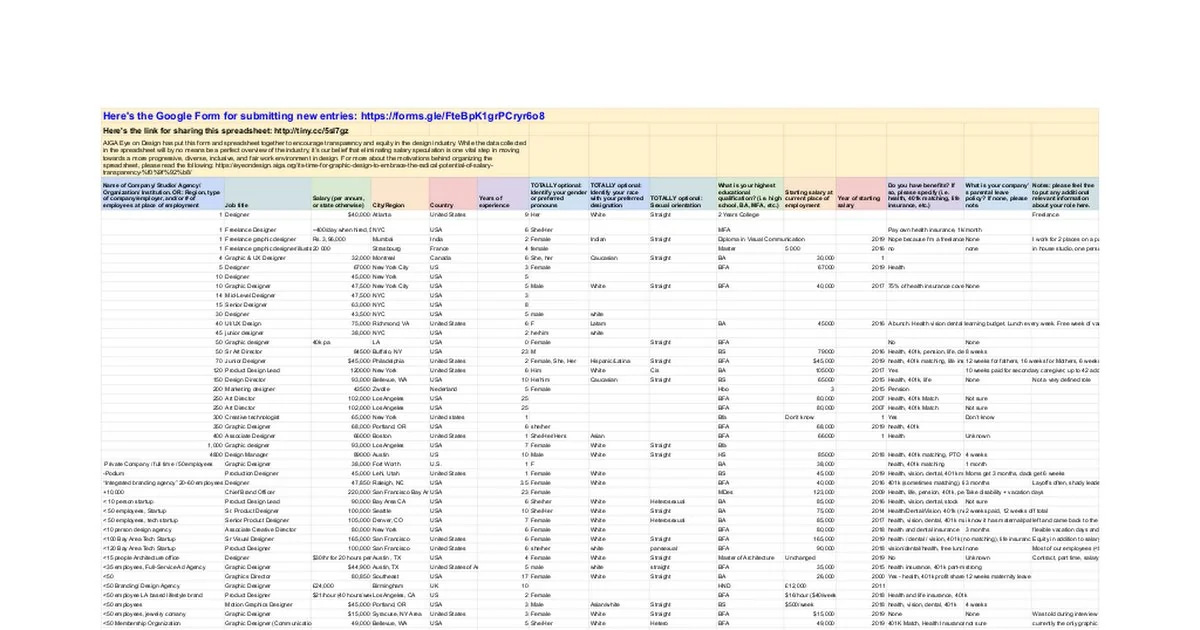Click the 'Years of experience' column header
Viewport: 1200px width, 630px height.
[x=503, y=195]
